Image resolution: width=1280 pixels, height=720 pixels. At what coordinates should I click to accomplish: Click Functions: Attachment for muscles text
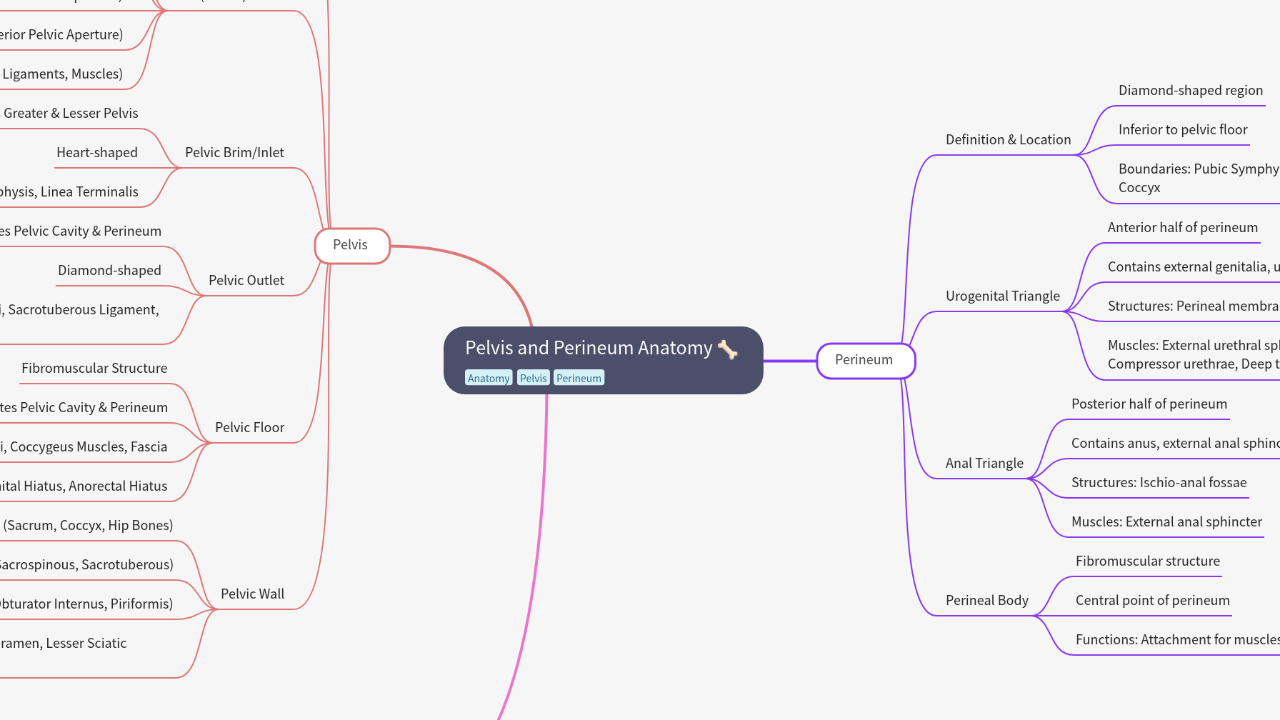1177,640
